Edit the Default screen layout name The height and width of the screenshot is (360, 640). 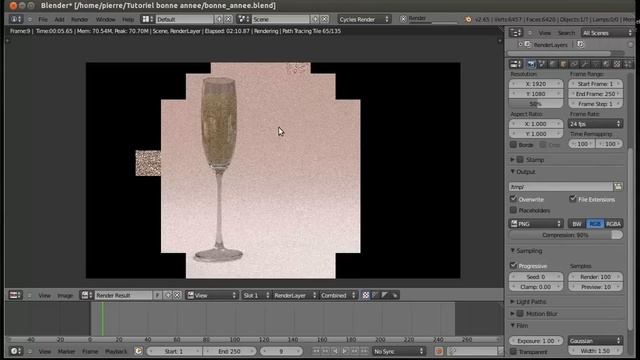click(184, 19)
